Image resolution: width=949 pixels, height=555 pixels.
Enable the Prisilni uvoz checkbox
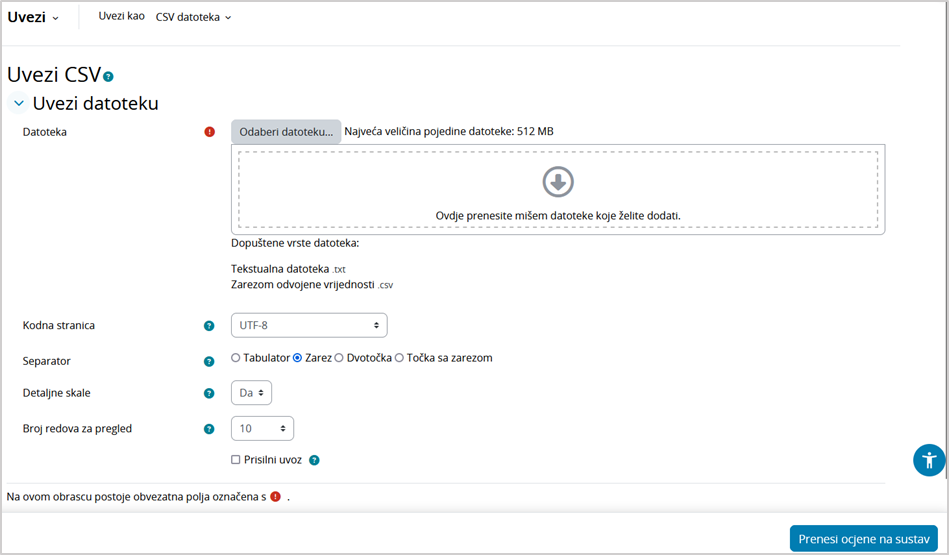(236, 460)
